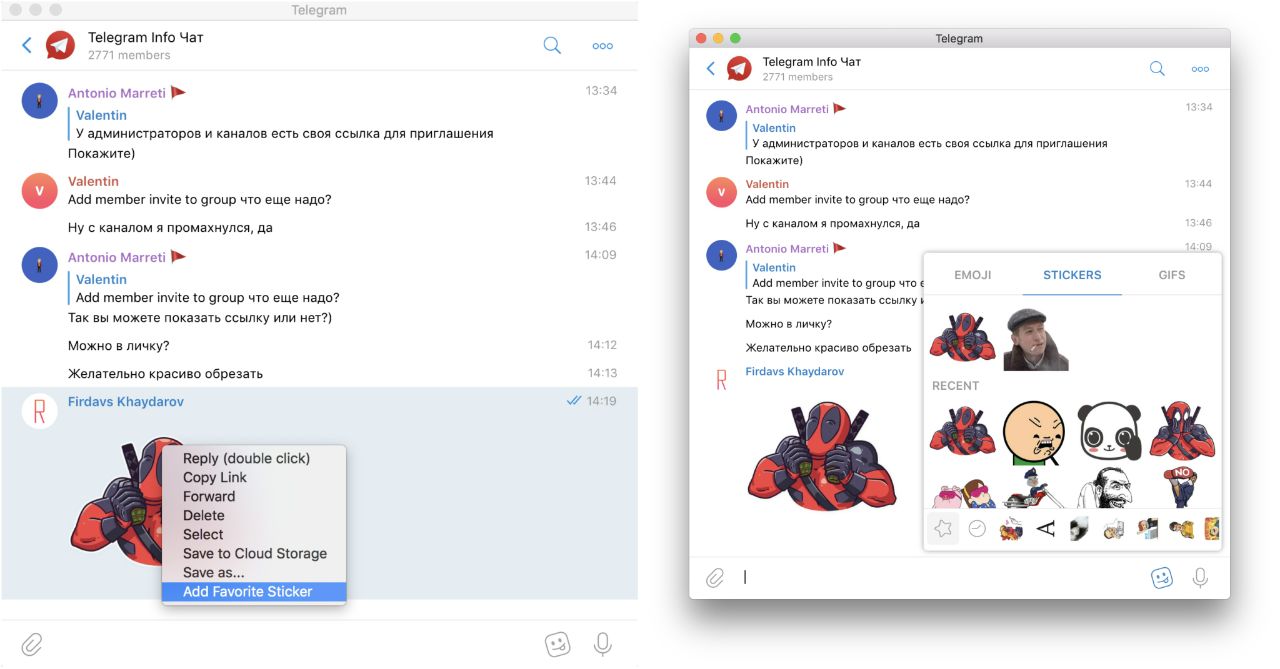Toggle the blue sticker smiley icon in right window
This screenshot has width=1280, height=669.
pyautogui.click(x=1161, y=578)
